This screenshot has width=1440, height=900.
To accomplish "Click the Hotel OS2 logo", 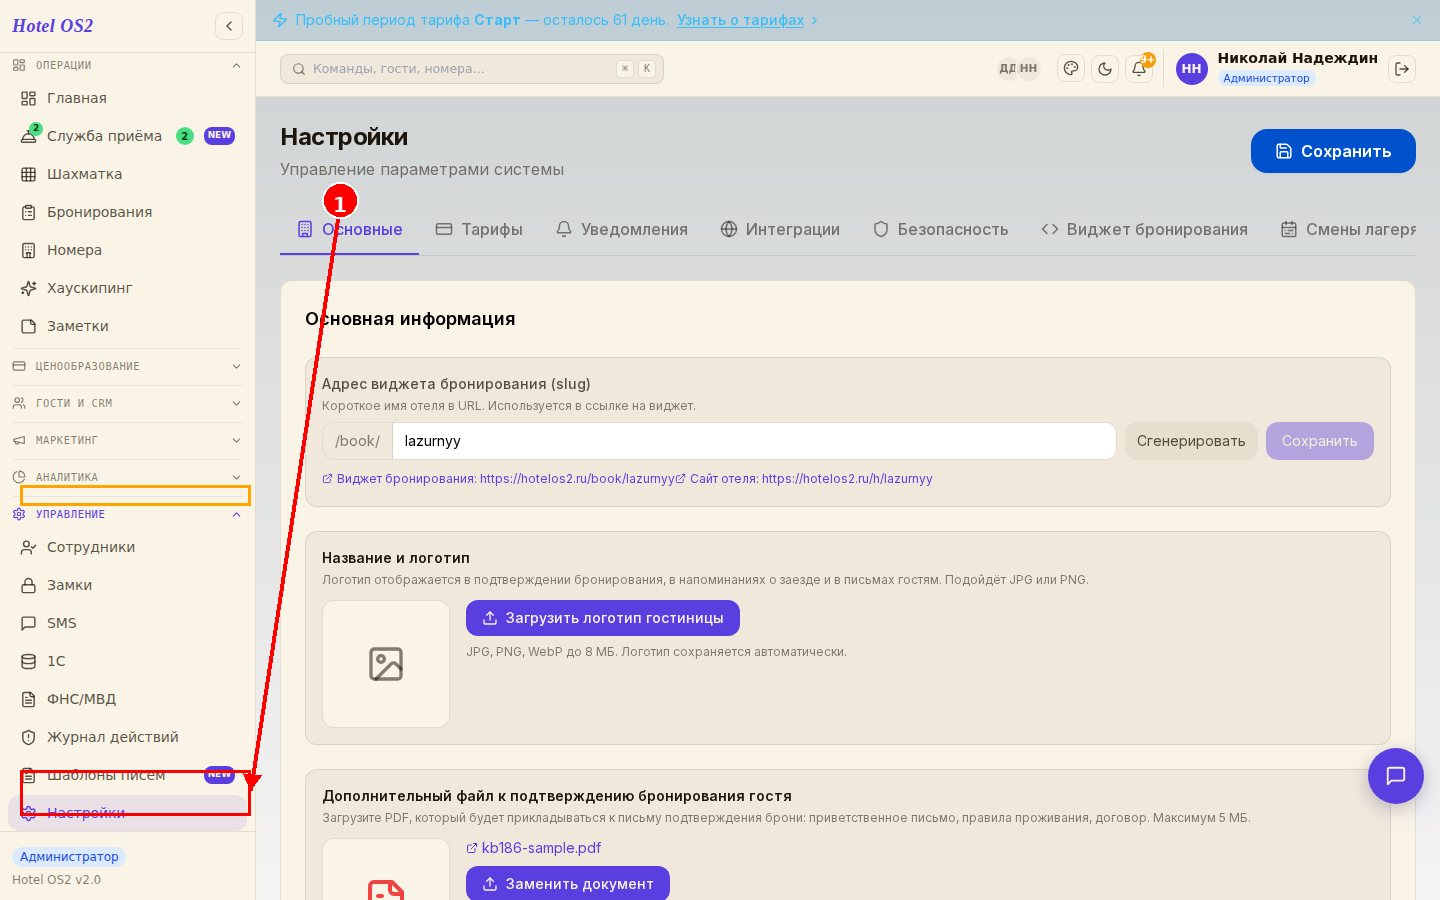I will tap(52, 26).
